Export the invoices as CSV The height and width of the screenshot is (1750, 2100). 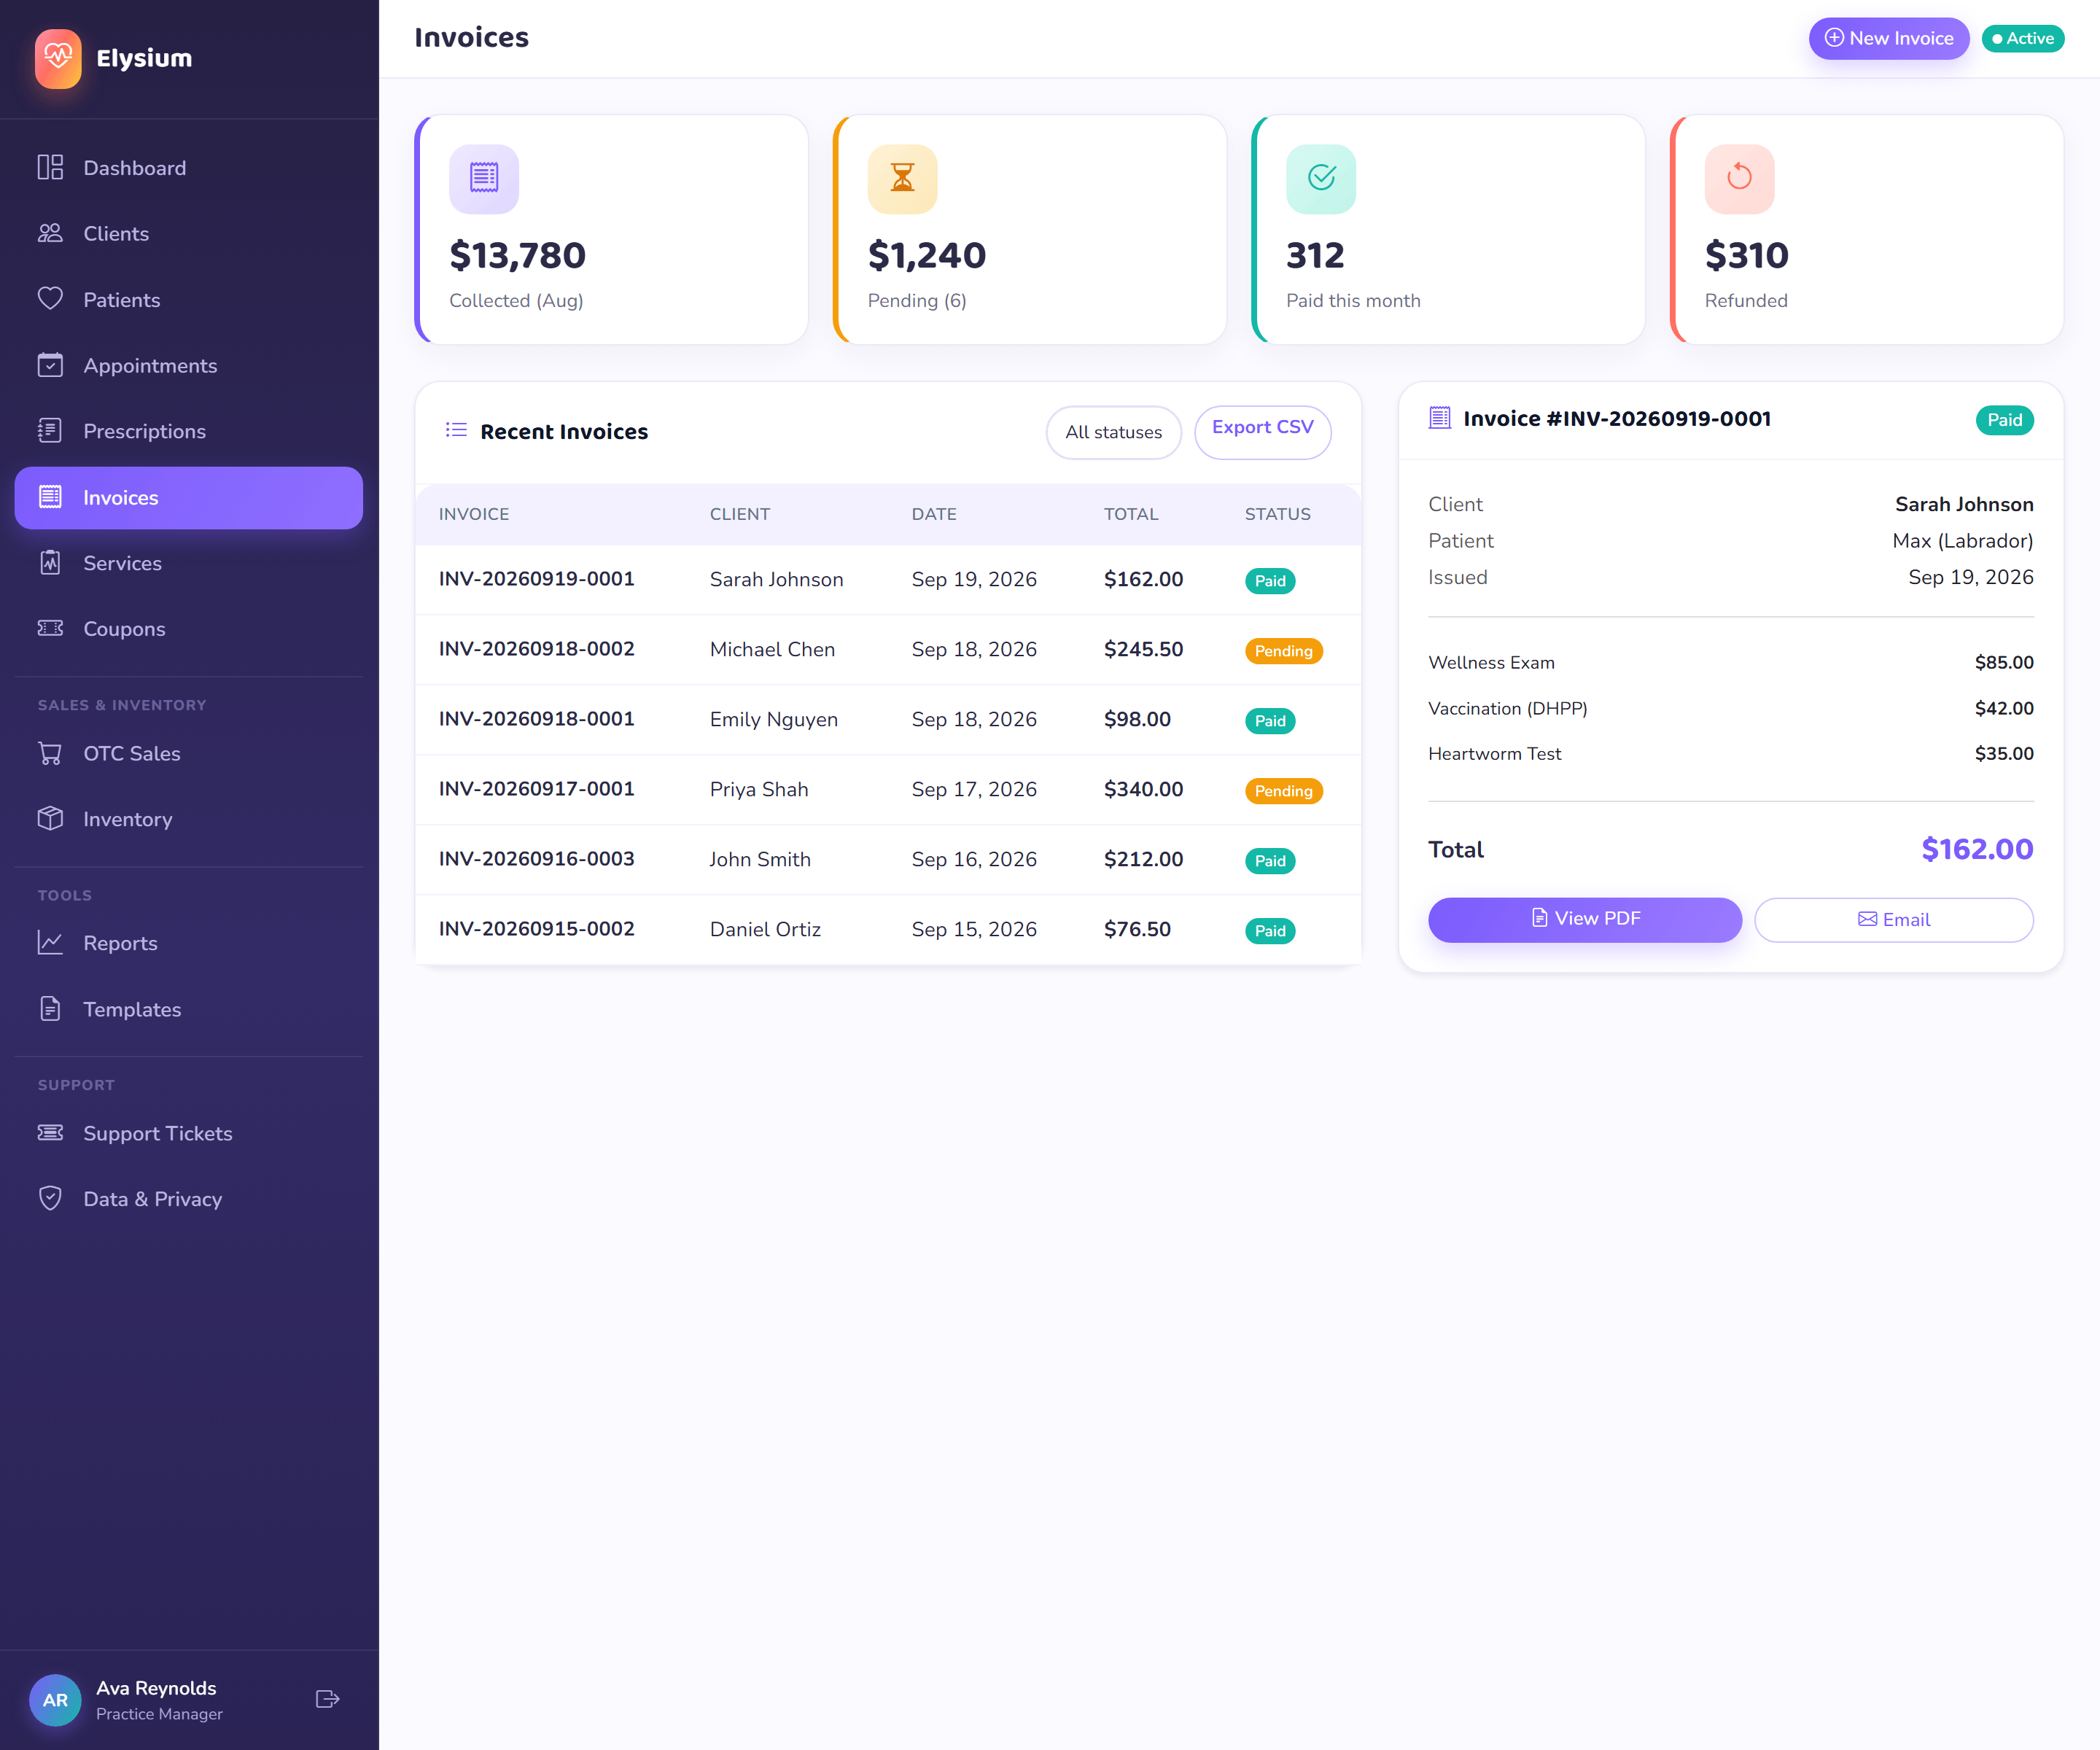(1262, 432)
